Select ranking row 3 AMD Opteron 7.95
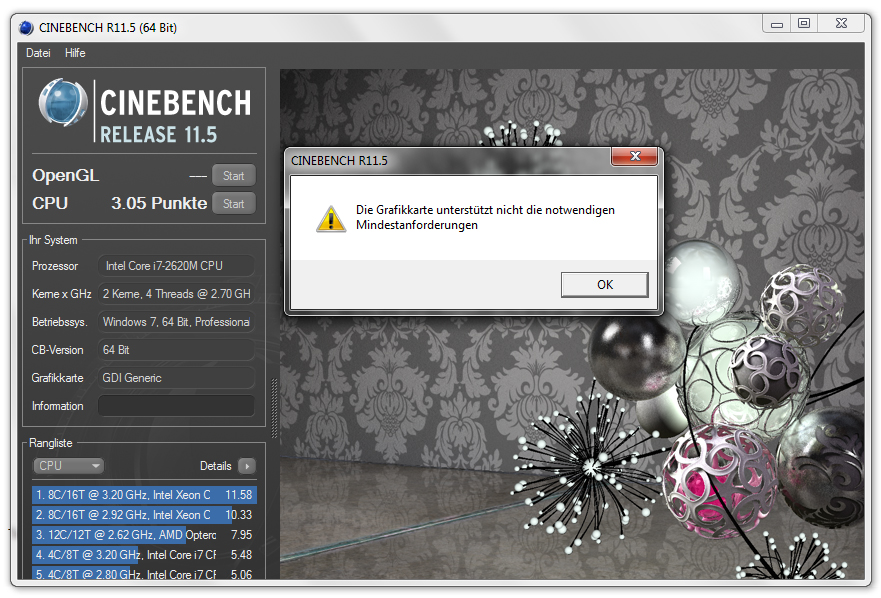881x598 pixels. point(144,534)
